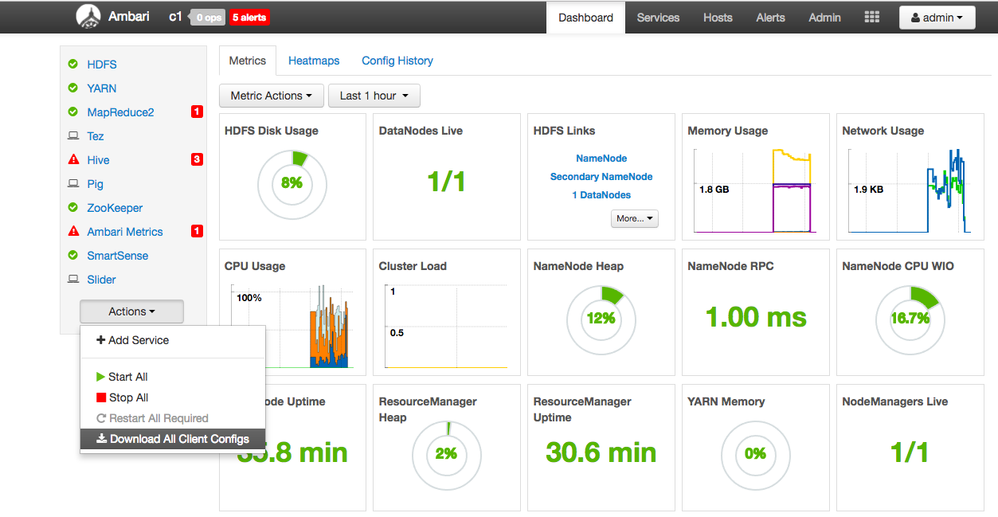Open the MapReduce2 service link
The image size is (998, 517).
click(120, 112)
